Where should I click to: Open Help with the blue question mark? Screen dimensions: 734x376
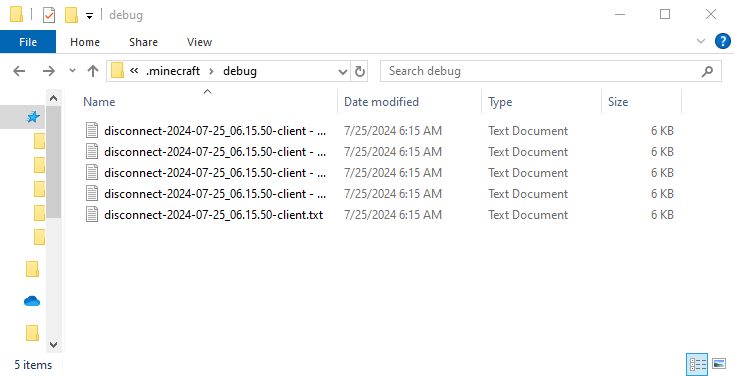723,41
